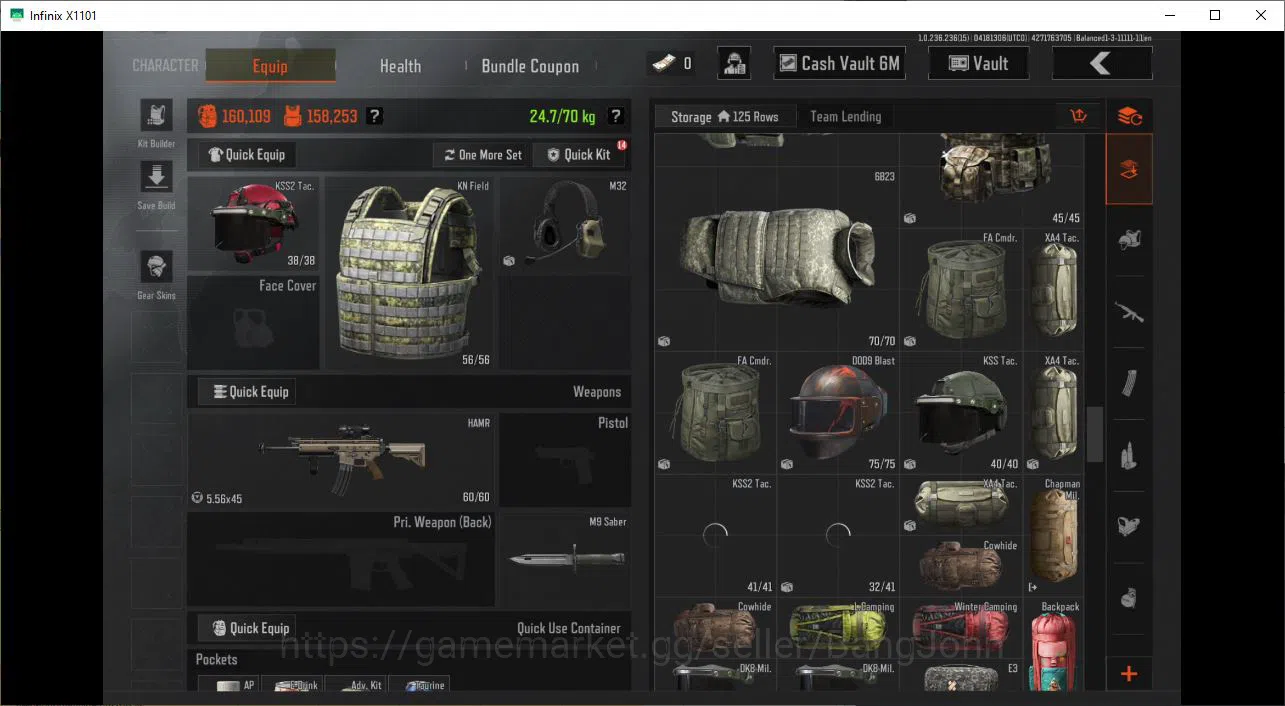Click the 160,109 backpack value
The image size is (1285, 706).
[234, 116]
